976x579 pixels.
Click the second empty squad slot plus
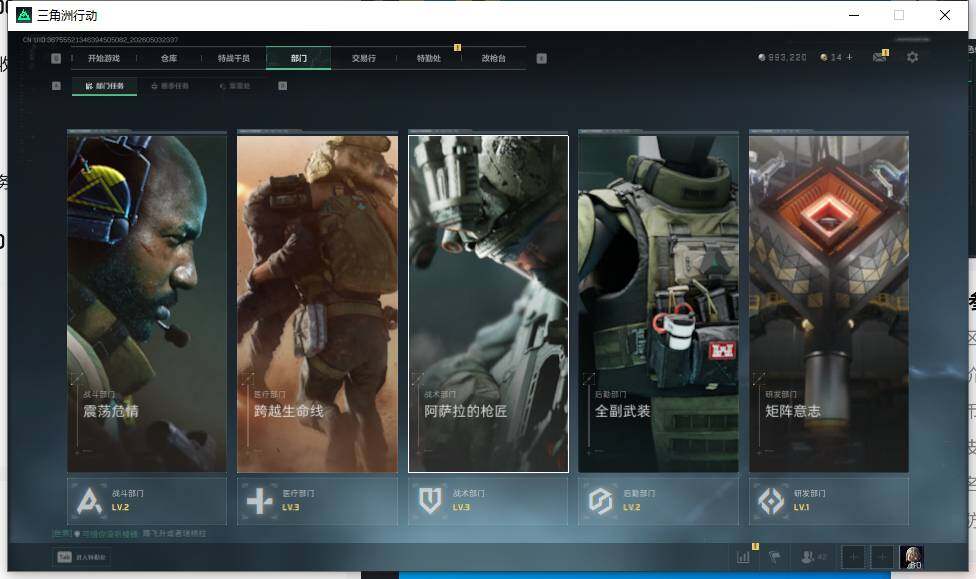882,557
